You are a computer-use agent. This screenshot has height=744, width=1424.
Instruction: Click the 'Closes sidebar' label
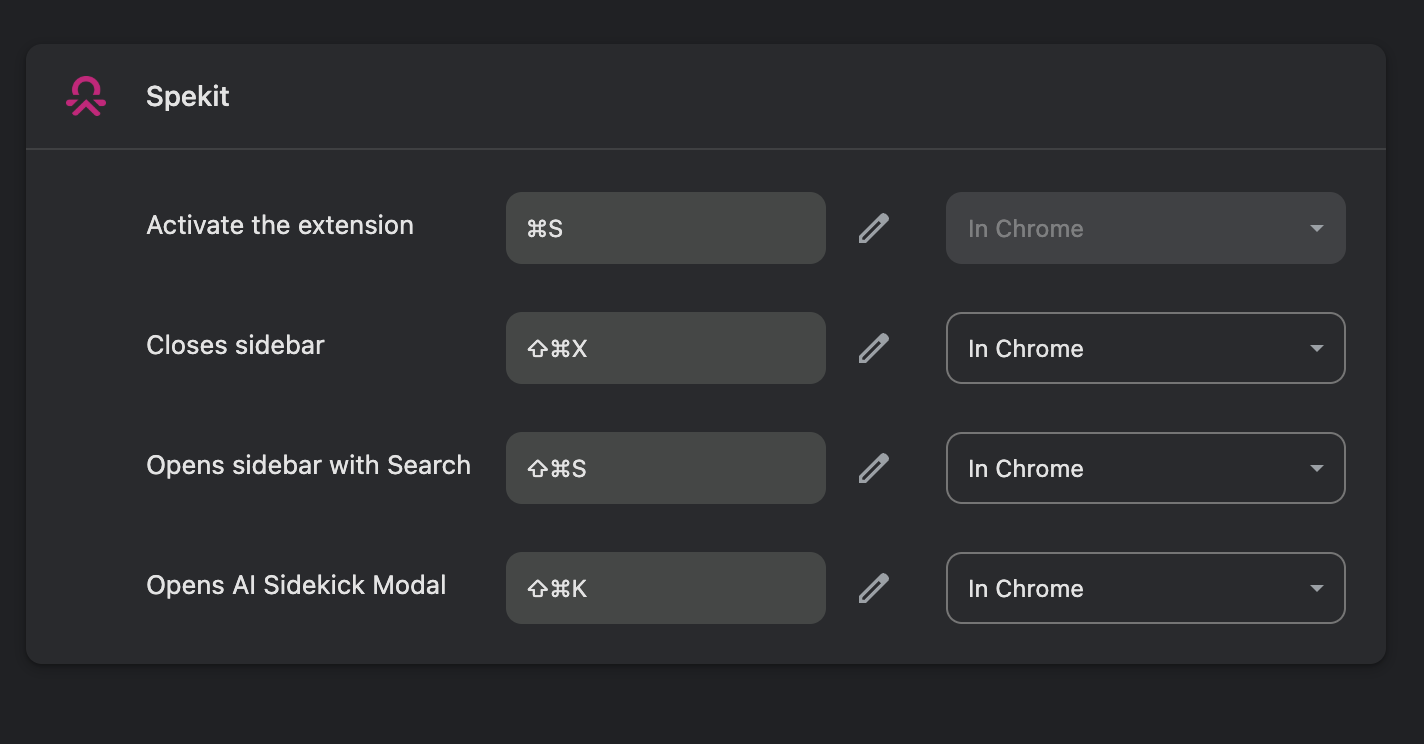pos(236,345)
